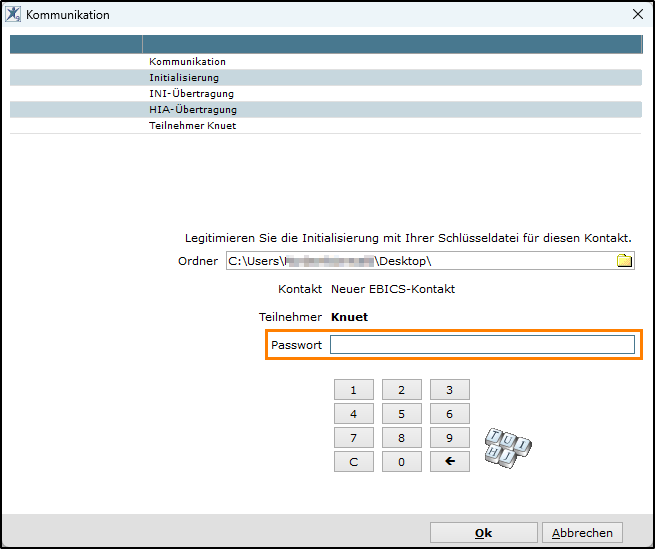655x549 pixels.
Task: Click the bold Knuet participant name
Action: [349, 317]
